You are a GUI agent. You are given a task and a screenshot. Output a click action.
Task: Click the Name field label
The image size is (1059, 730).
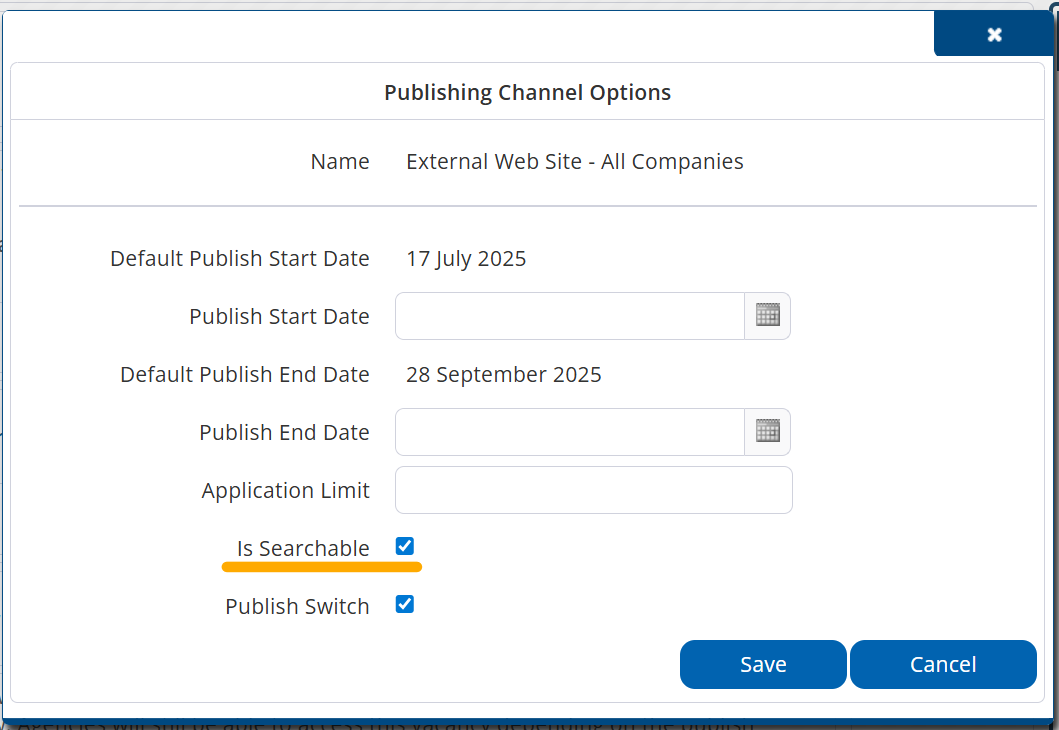(x=340, y=161)
